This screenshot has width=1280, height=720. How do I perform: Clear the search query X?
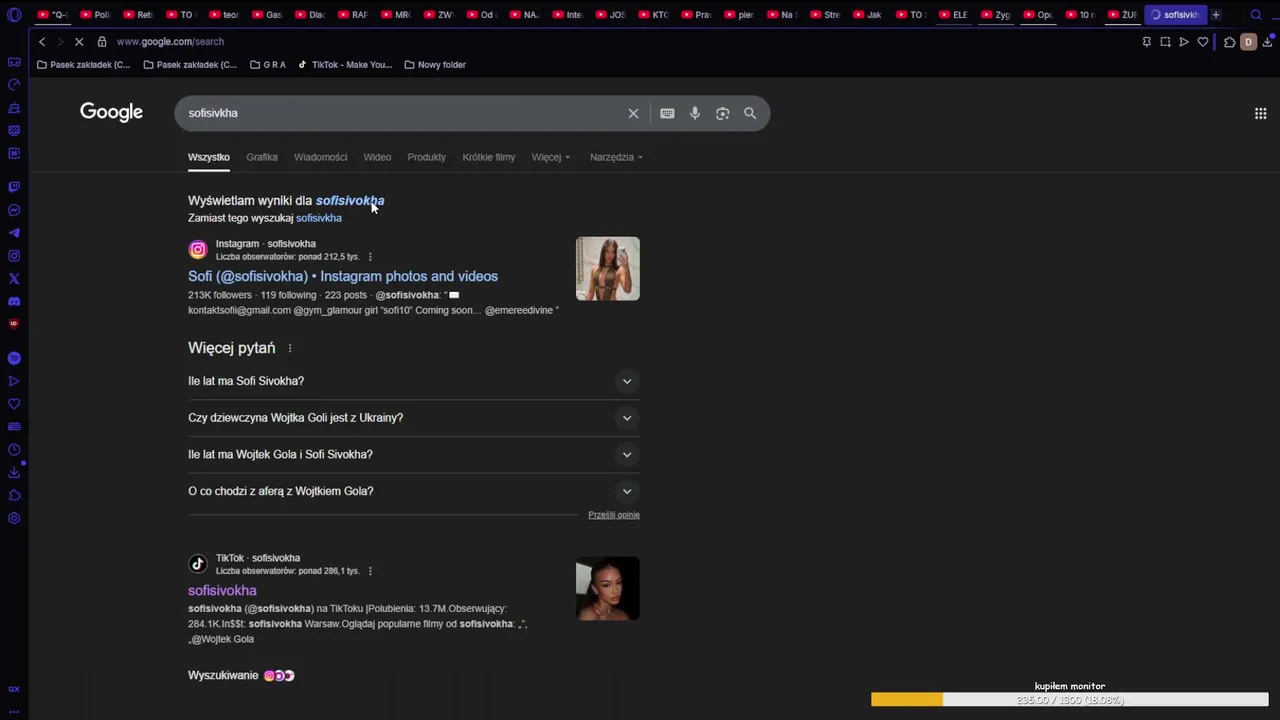coord(633,113)
